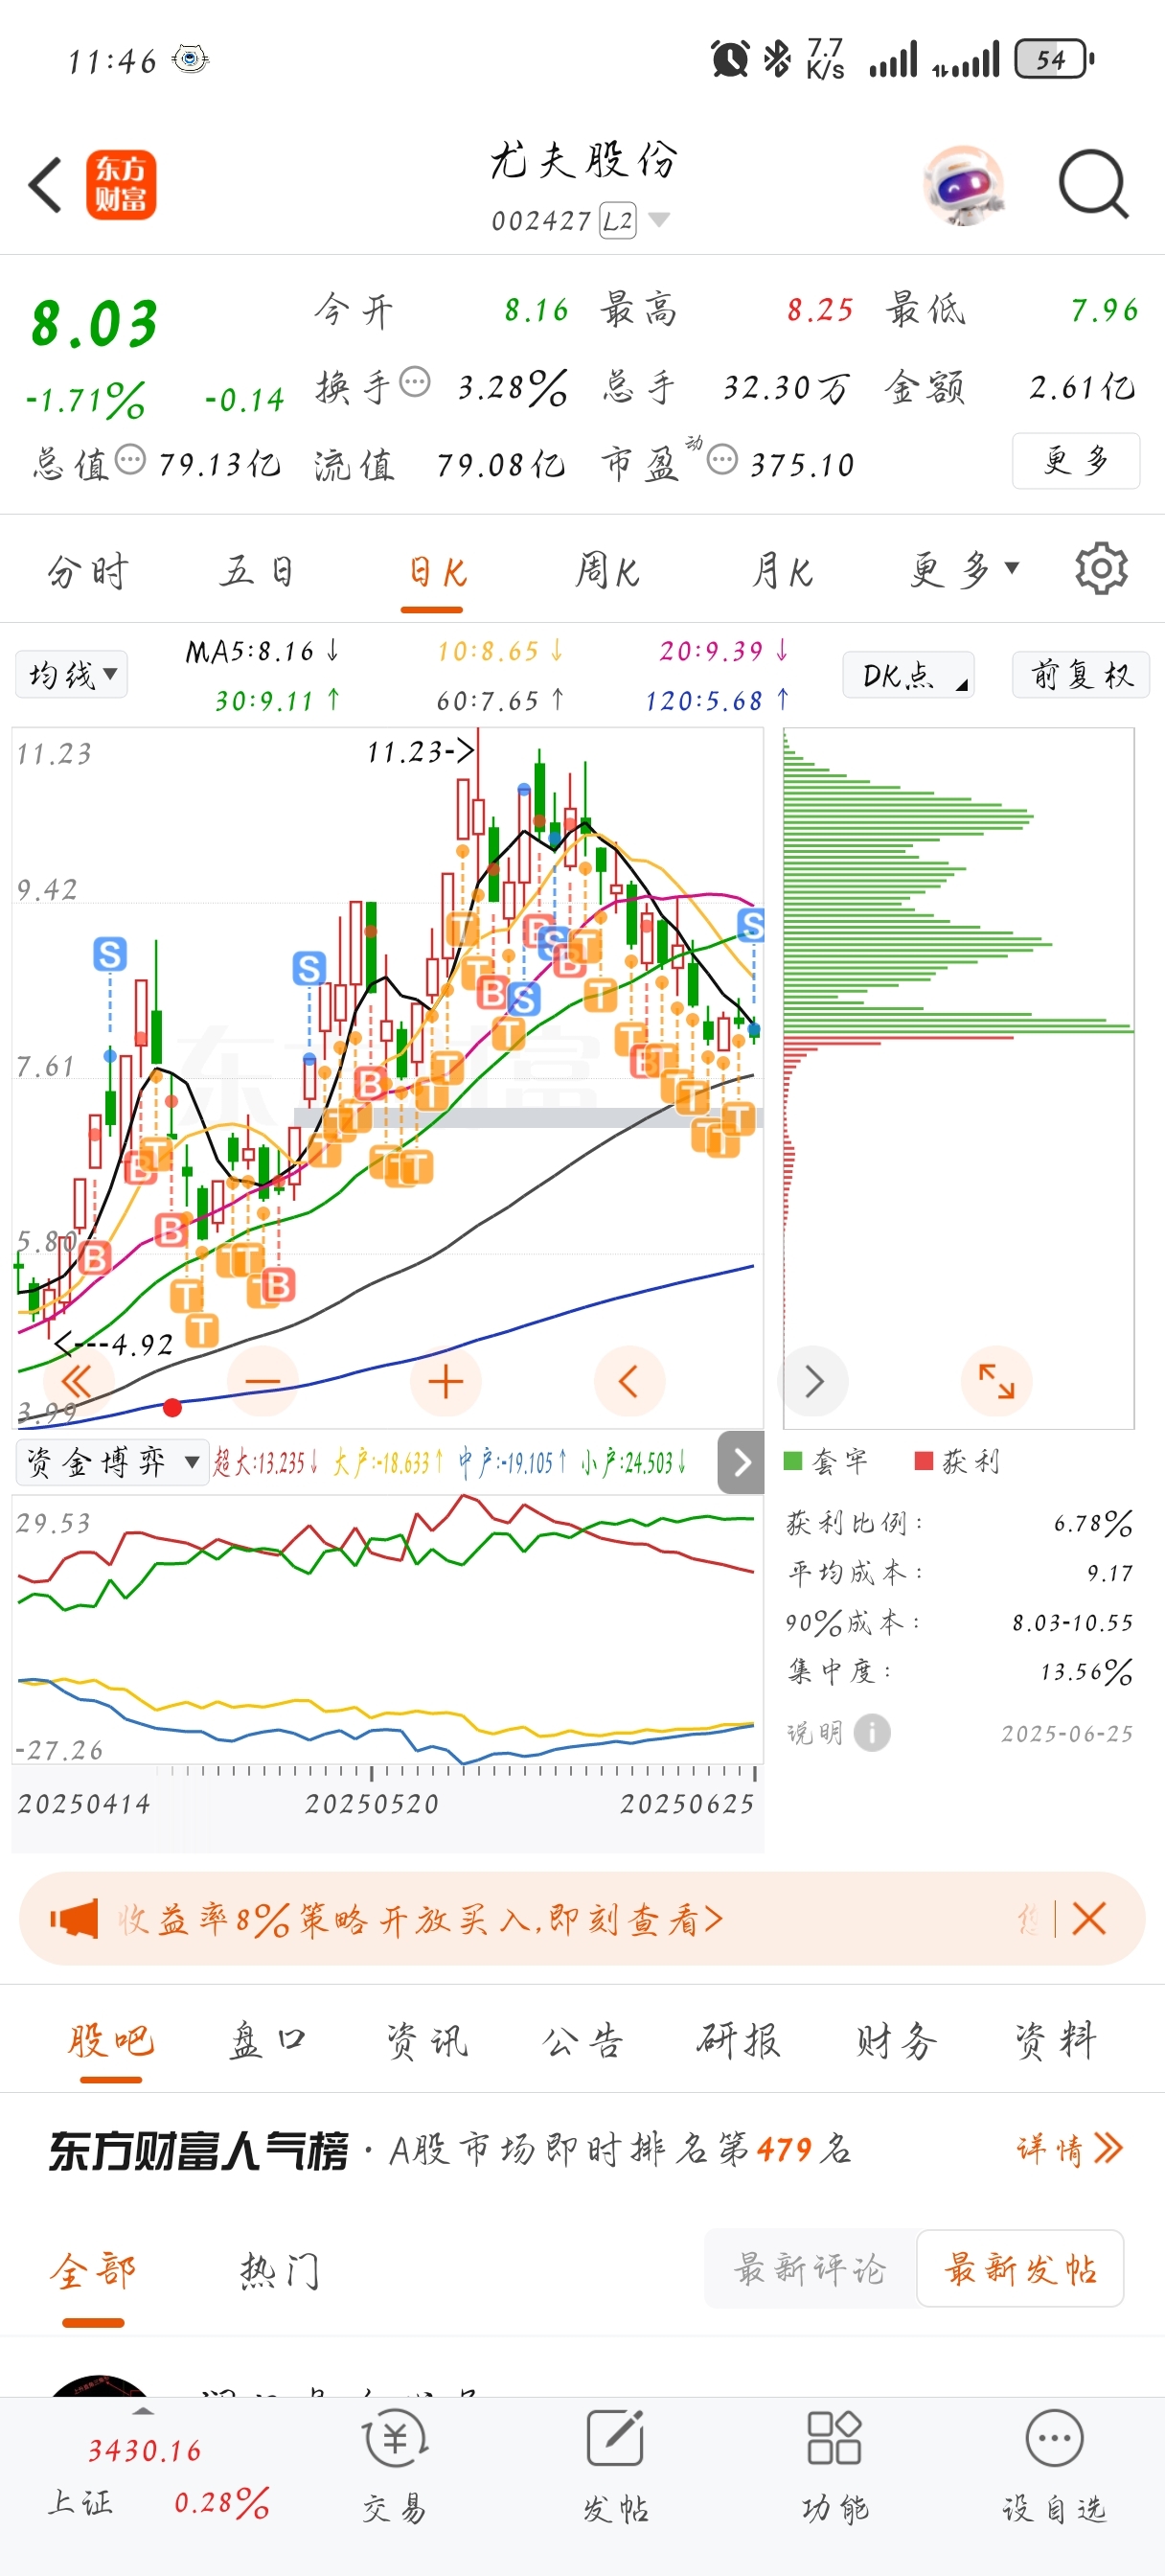Screen dimensions: 1165x2576
Task: Open 财务 tab
Action: point(896,2040)
